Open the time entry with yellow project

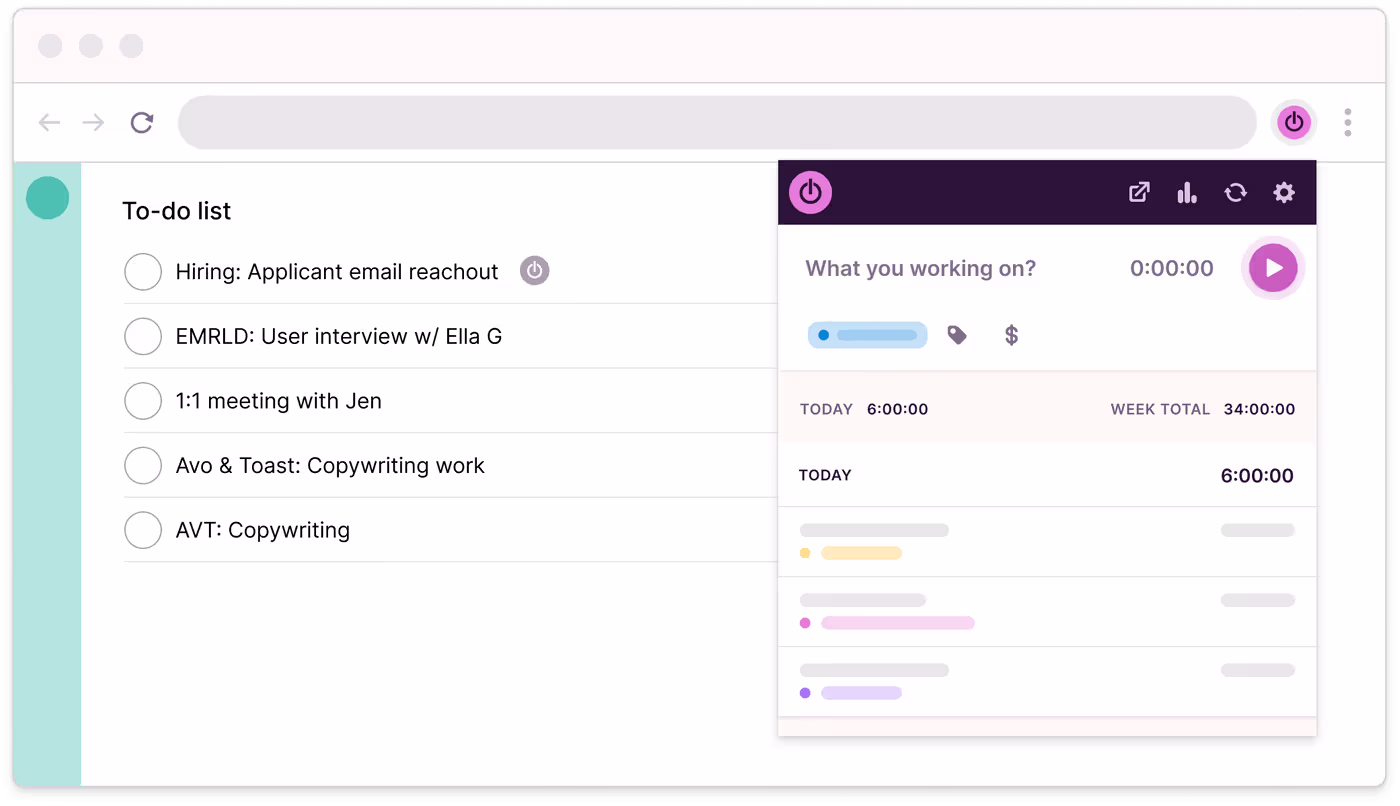coord(1047,542)
